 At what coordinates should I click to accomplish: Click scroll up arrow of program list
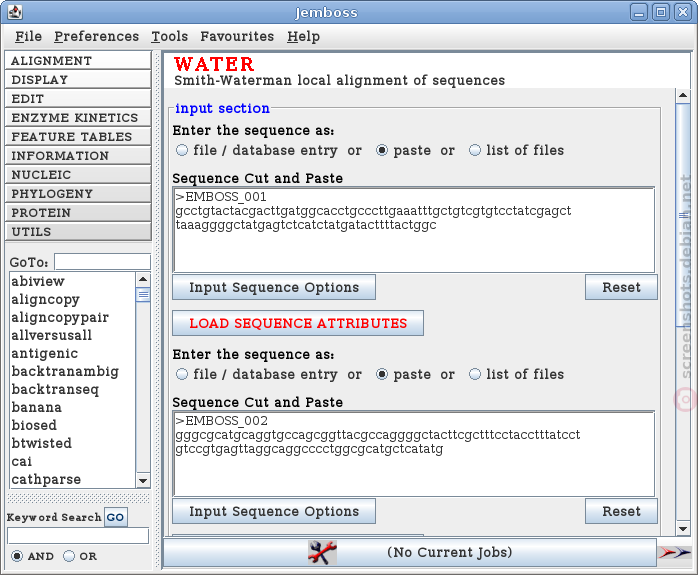pos(143,279)
